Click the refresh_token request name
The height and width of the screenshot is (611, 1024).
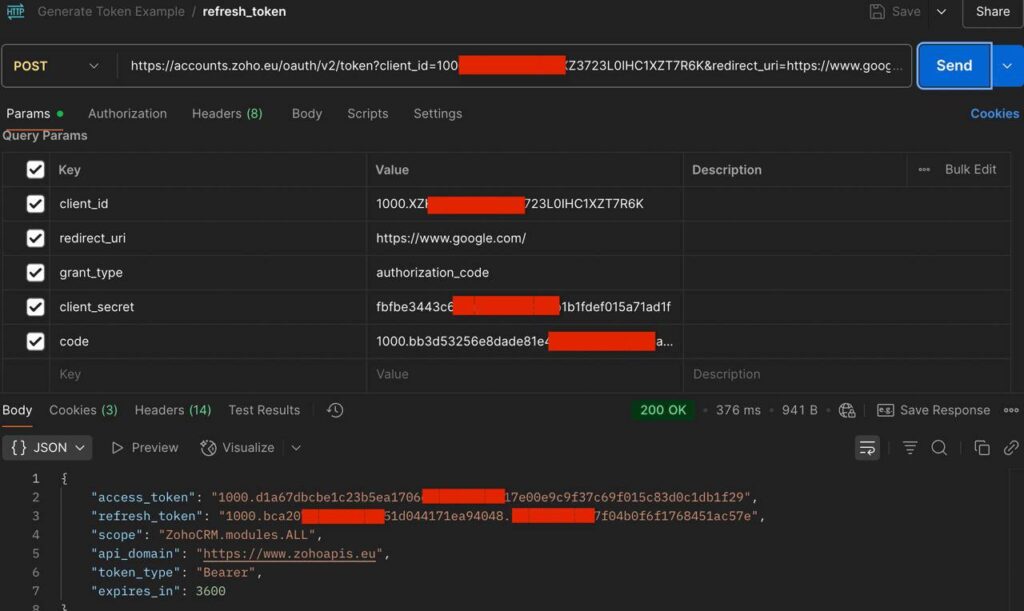(x=244, y=12)
